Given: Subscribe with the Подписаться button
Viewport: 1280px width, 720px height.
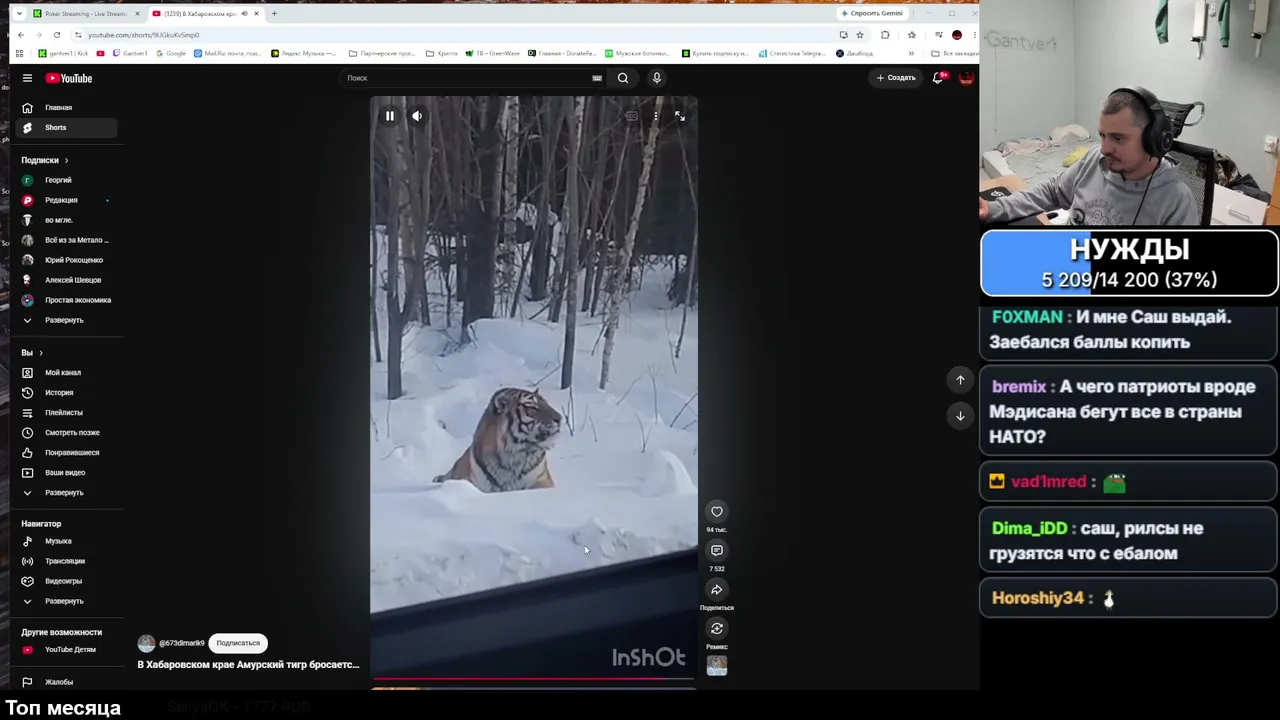Looking at the screenshot, I should [x=238, y=643].
